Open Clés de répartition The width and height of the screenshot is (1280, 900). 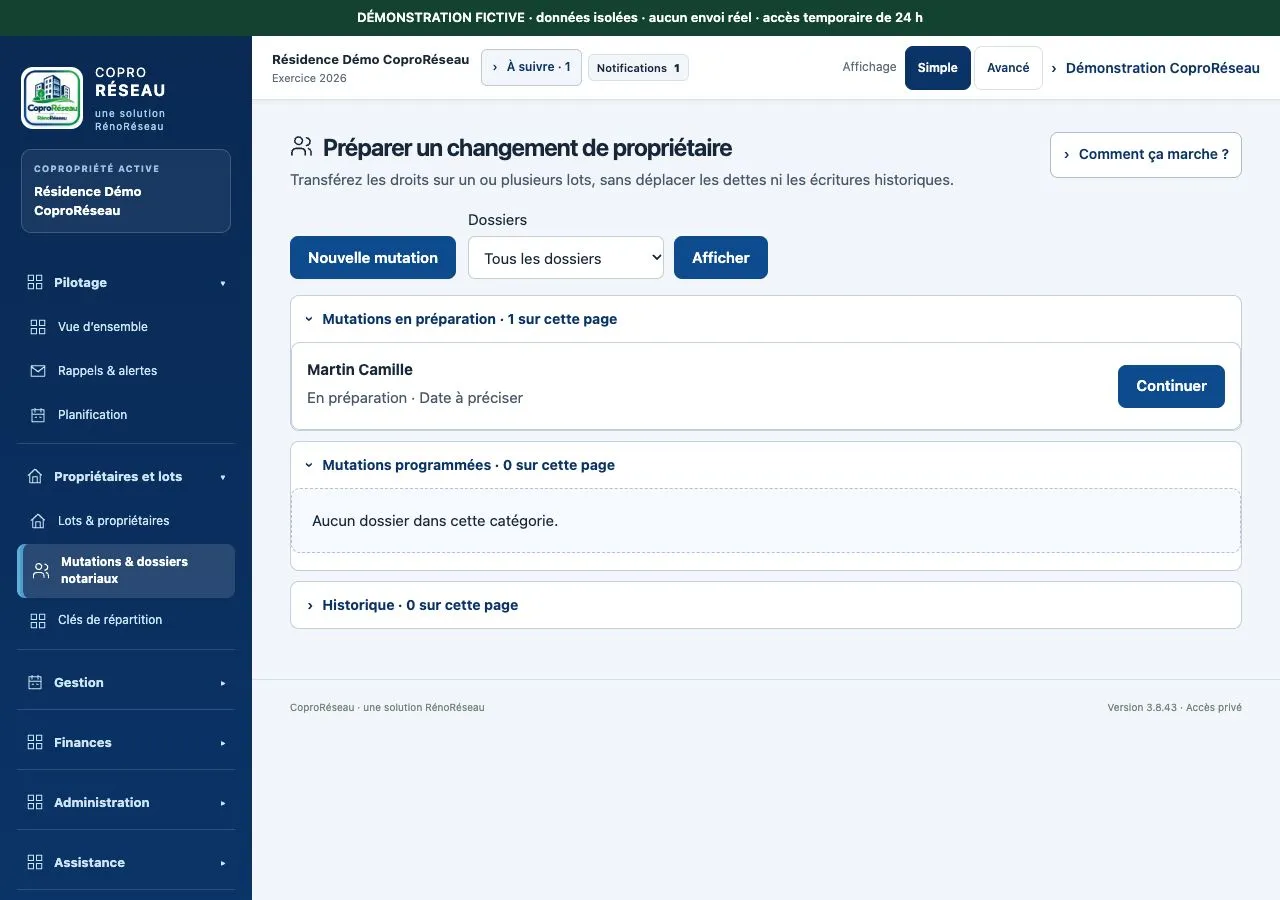pyautogui.click(x=126, y=620)
